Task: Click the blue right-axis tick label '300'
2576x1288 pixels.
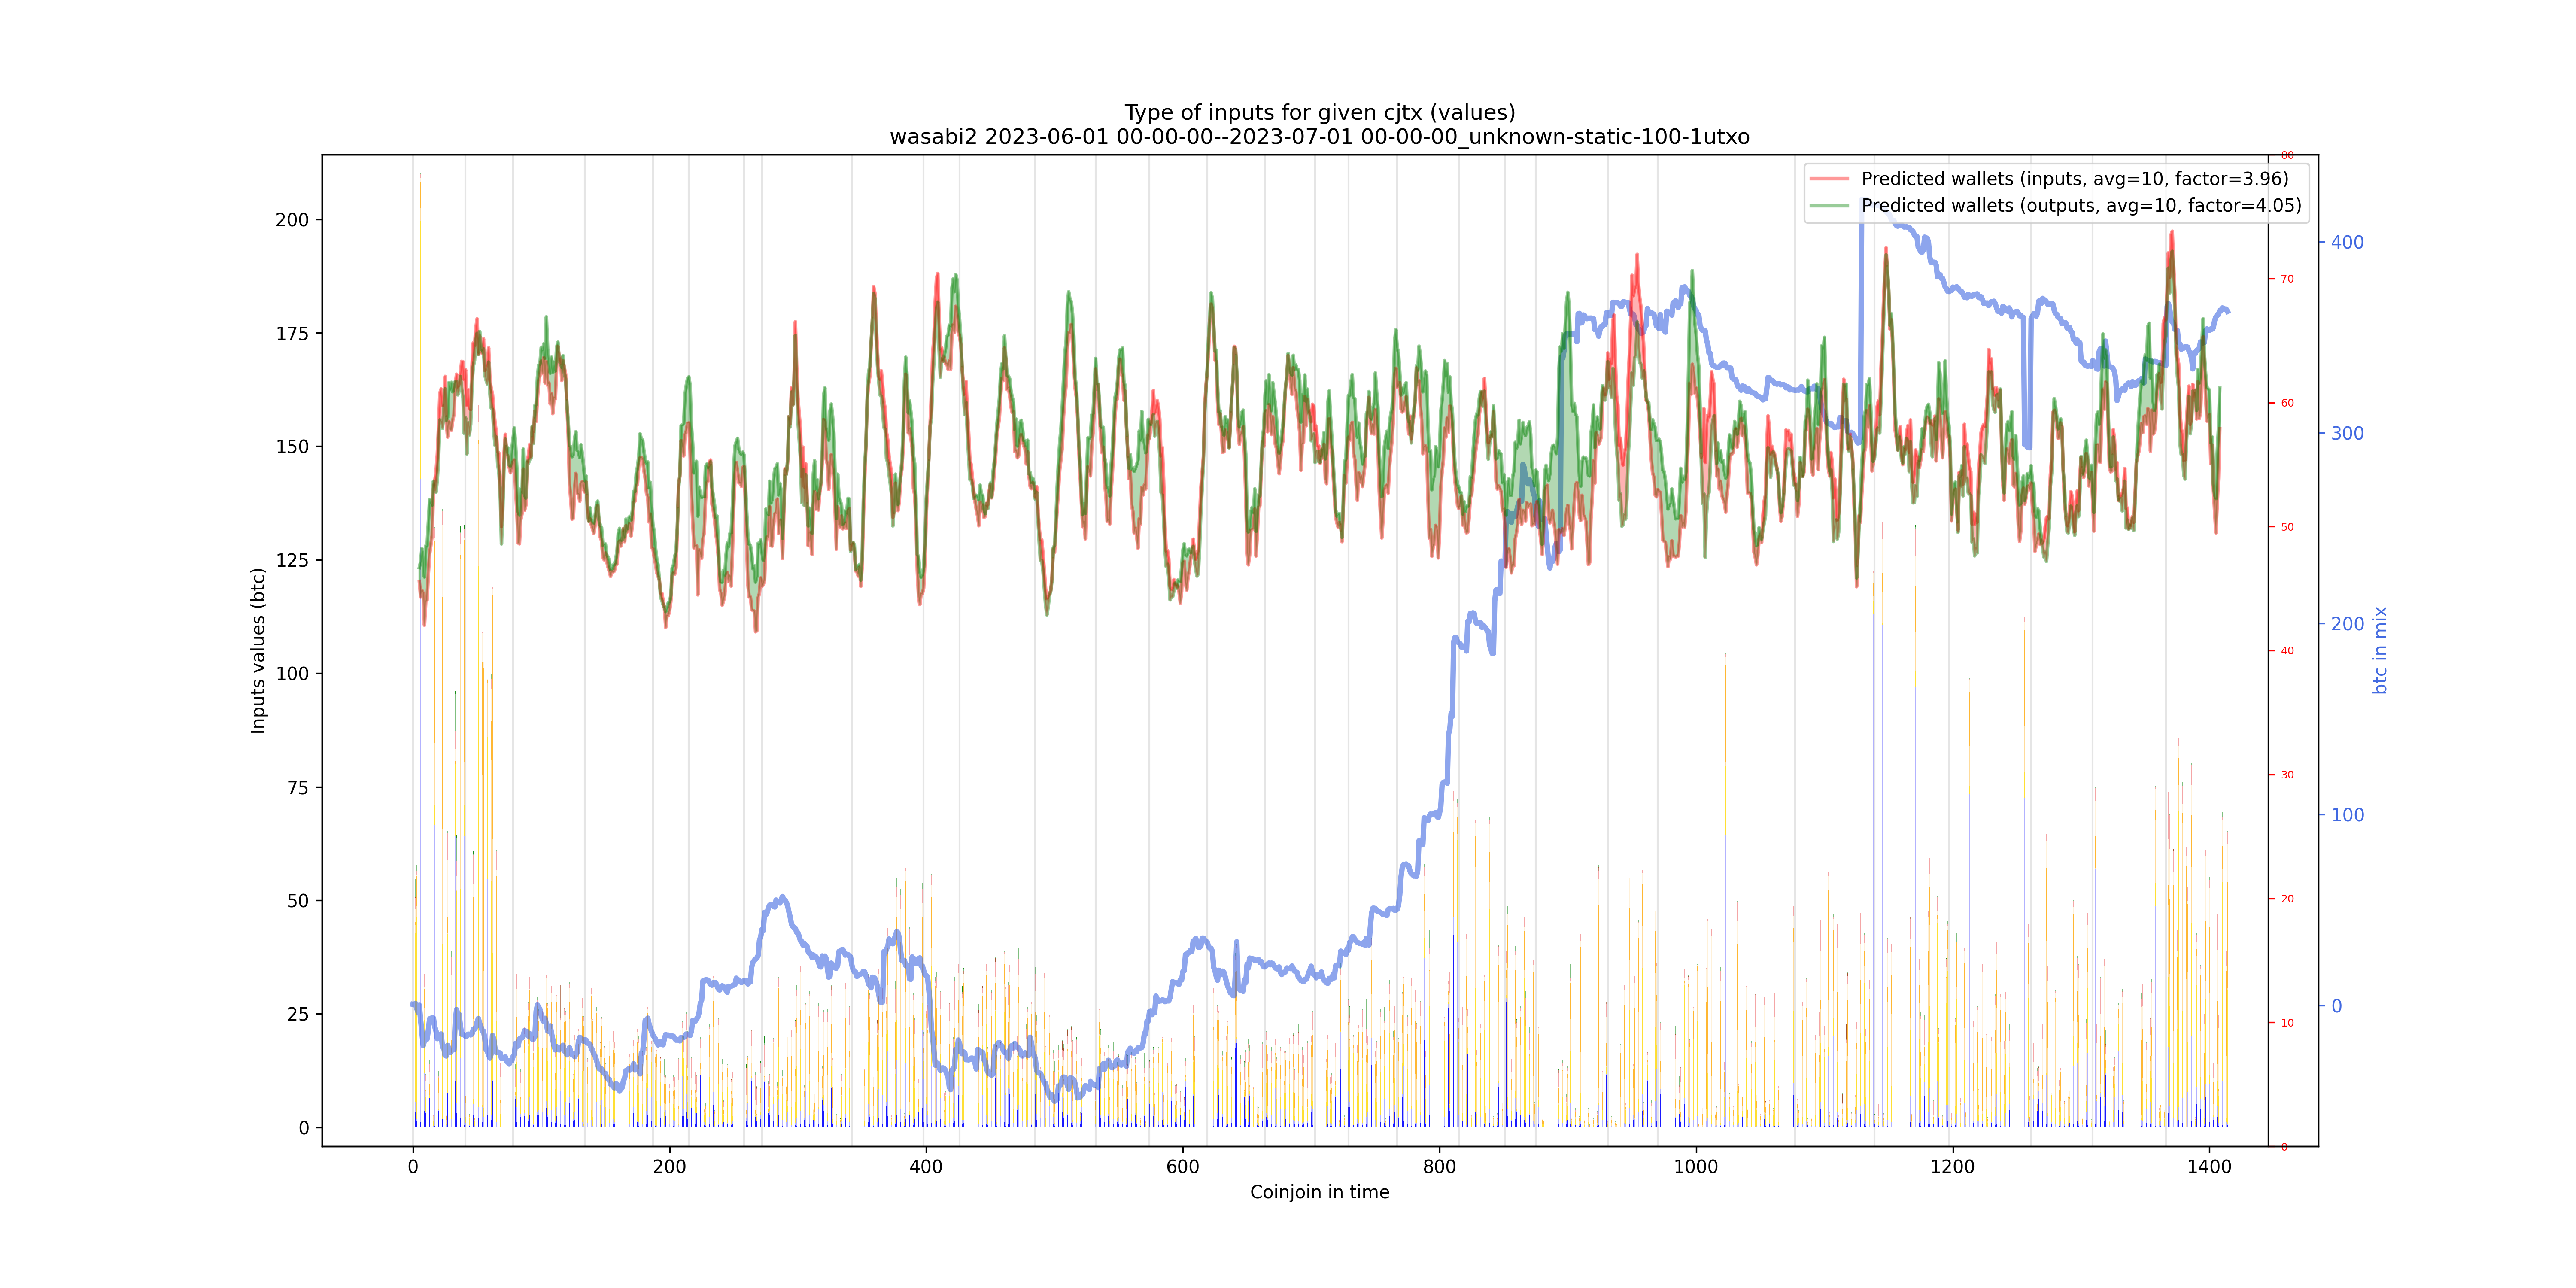Action: point(2348,433)
